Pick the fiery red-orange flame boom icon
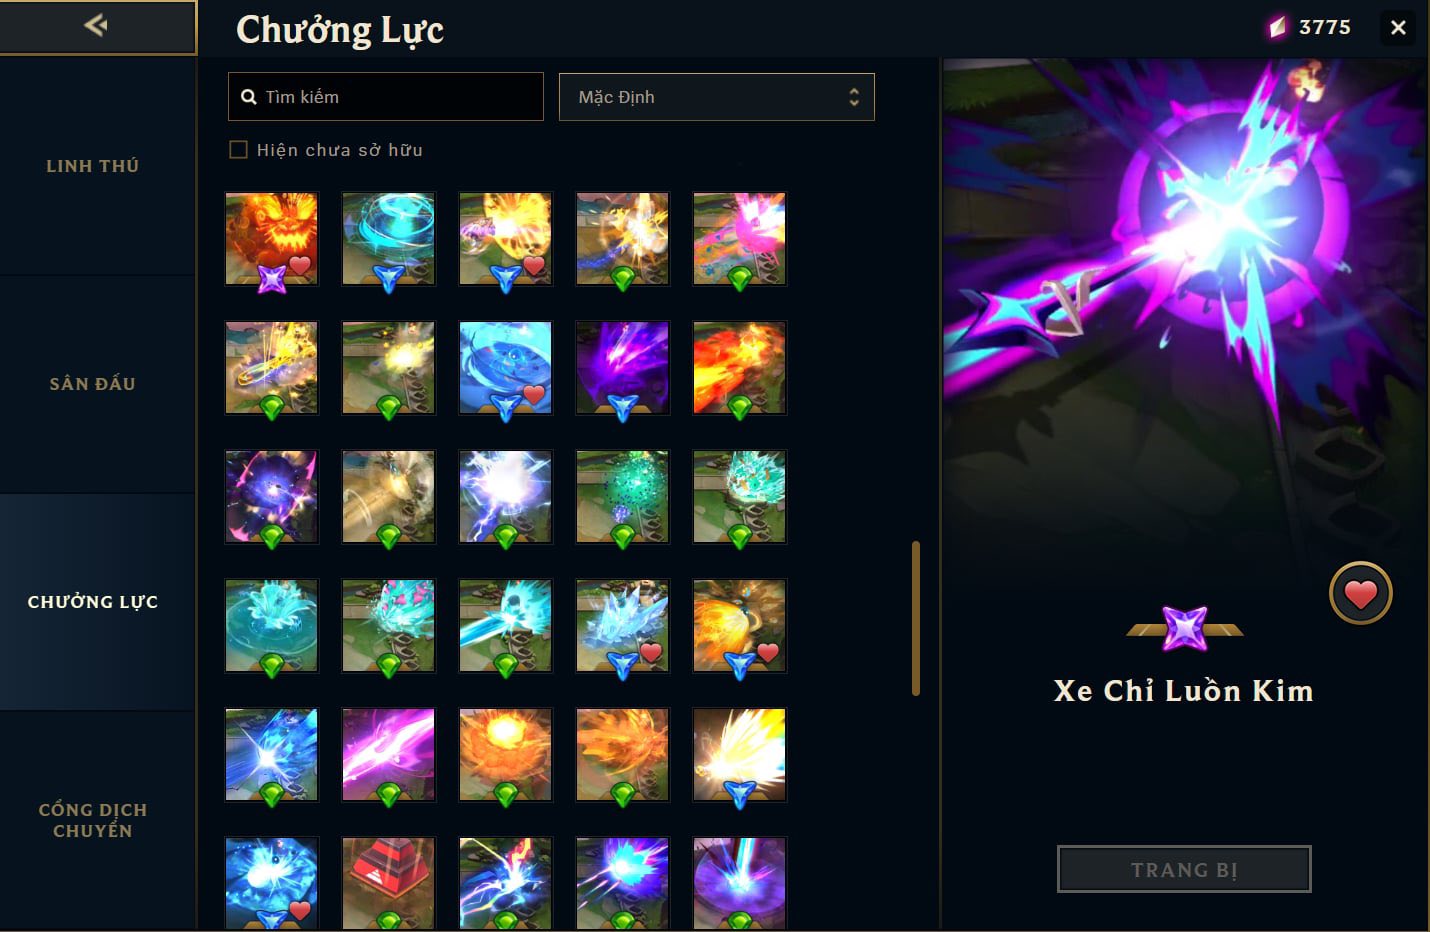The image size is (1430, 932). tap(740, 368)
